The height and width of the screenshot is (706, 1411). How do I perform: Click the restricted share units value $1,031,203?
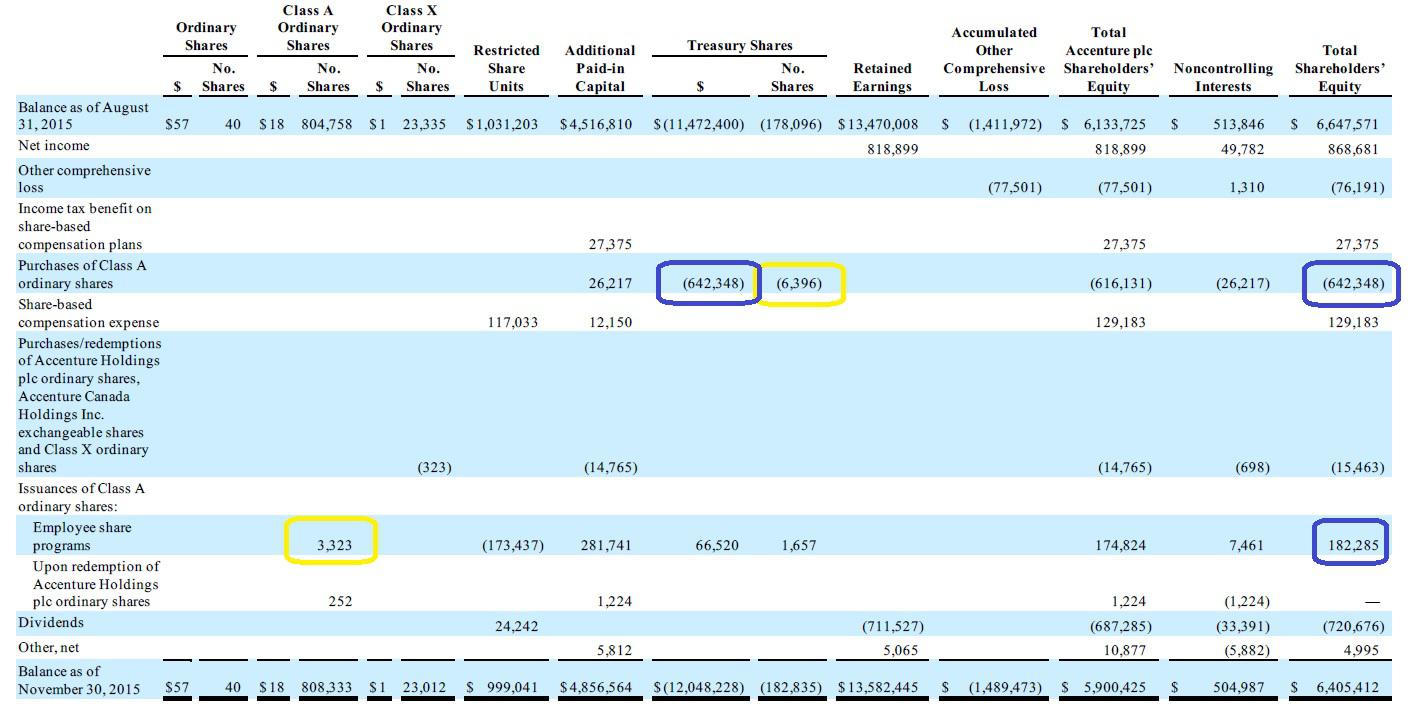pyautogui.click(x=502, y=125)
